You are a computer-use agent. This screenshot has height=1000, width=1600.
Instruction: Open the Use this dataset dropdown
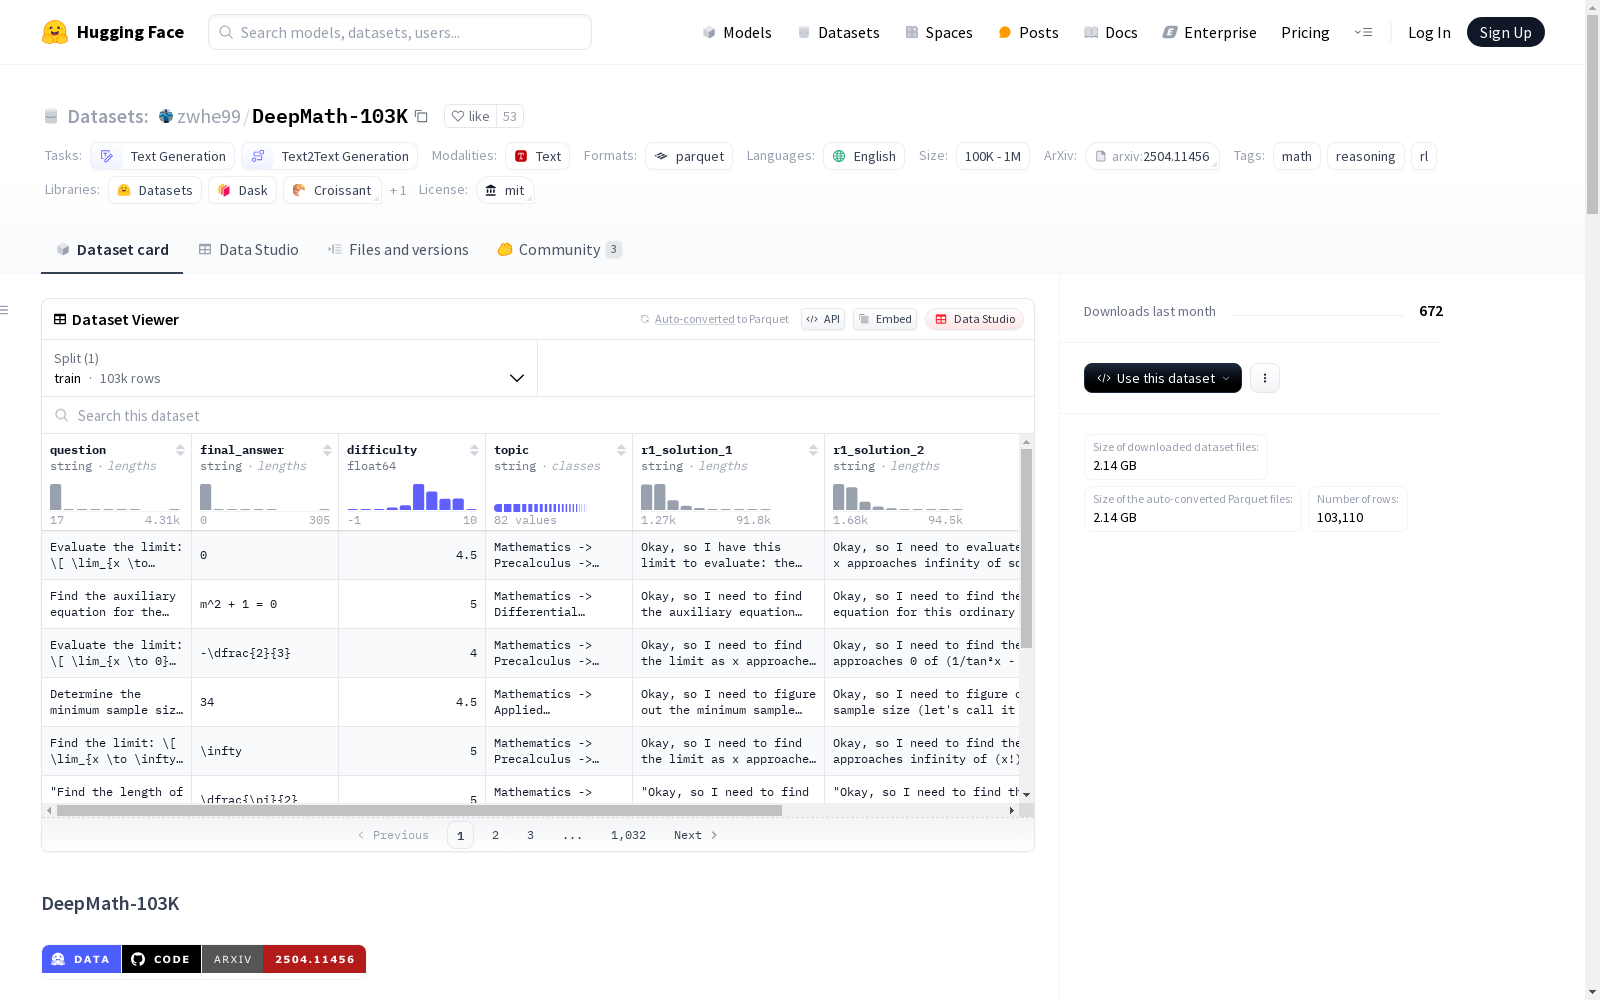(x=1163, y=378)
